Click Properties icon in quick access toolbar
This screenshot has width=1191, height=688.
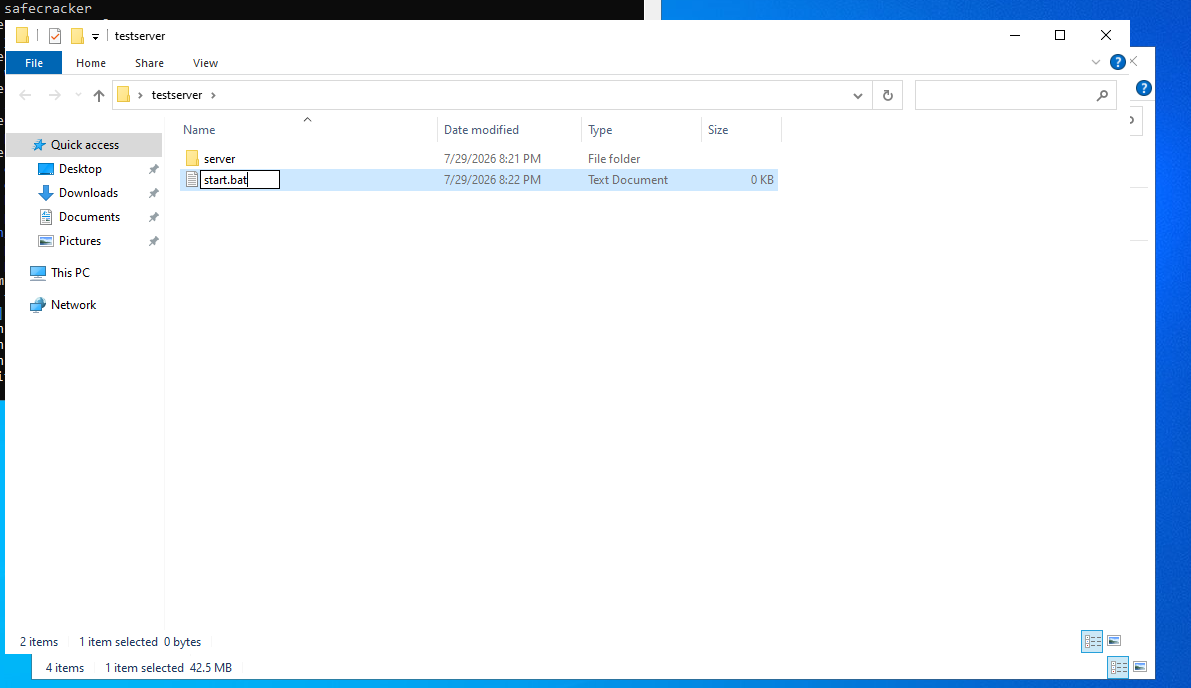(x=55, y=36)
